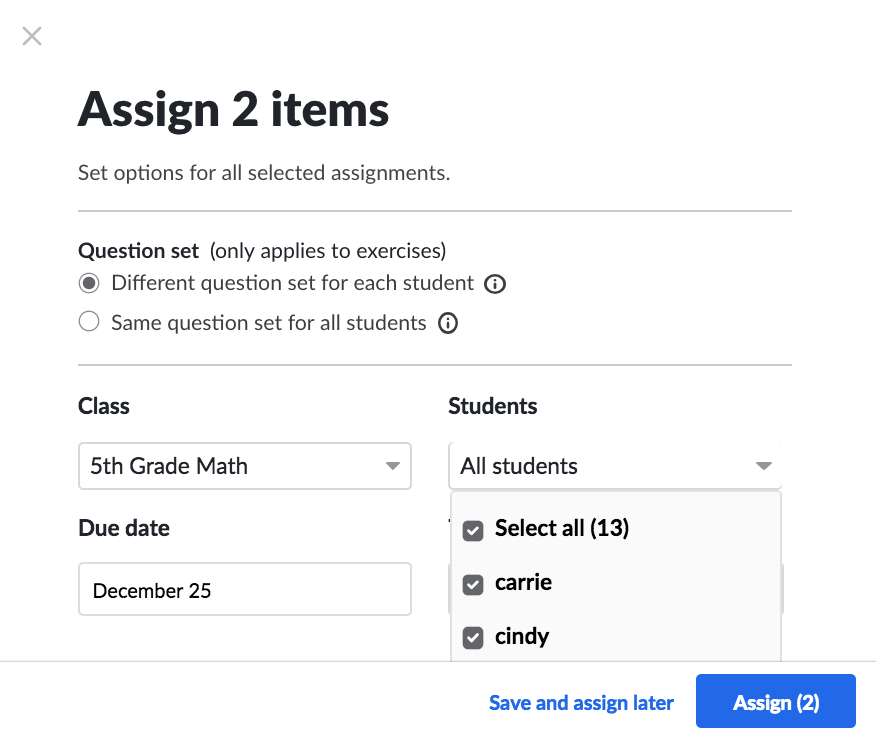This screenshot has height=736, width=876.
Task: Uncheck the checkbox for student carrie
Action: 473,584
